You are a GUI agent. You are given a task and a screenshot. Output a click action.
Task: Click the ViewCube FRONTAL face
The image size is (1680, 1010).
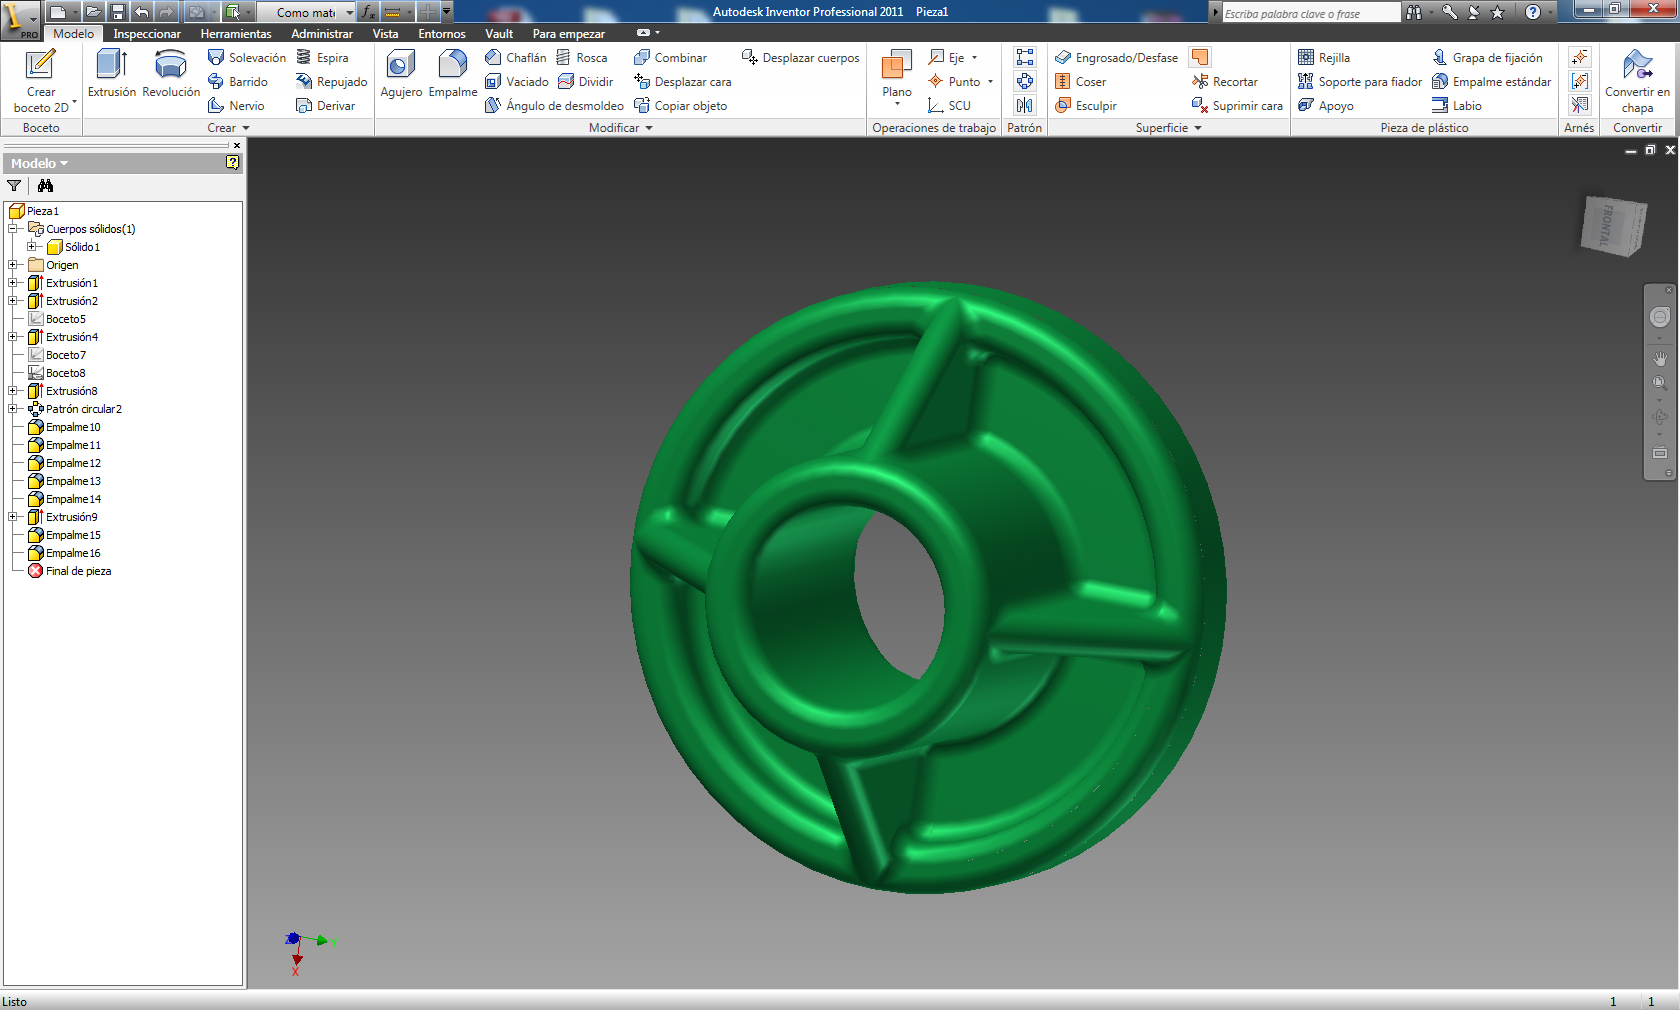(1607, 226)
